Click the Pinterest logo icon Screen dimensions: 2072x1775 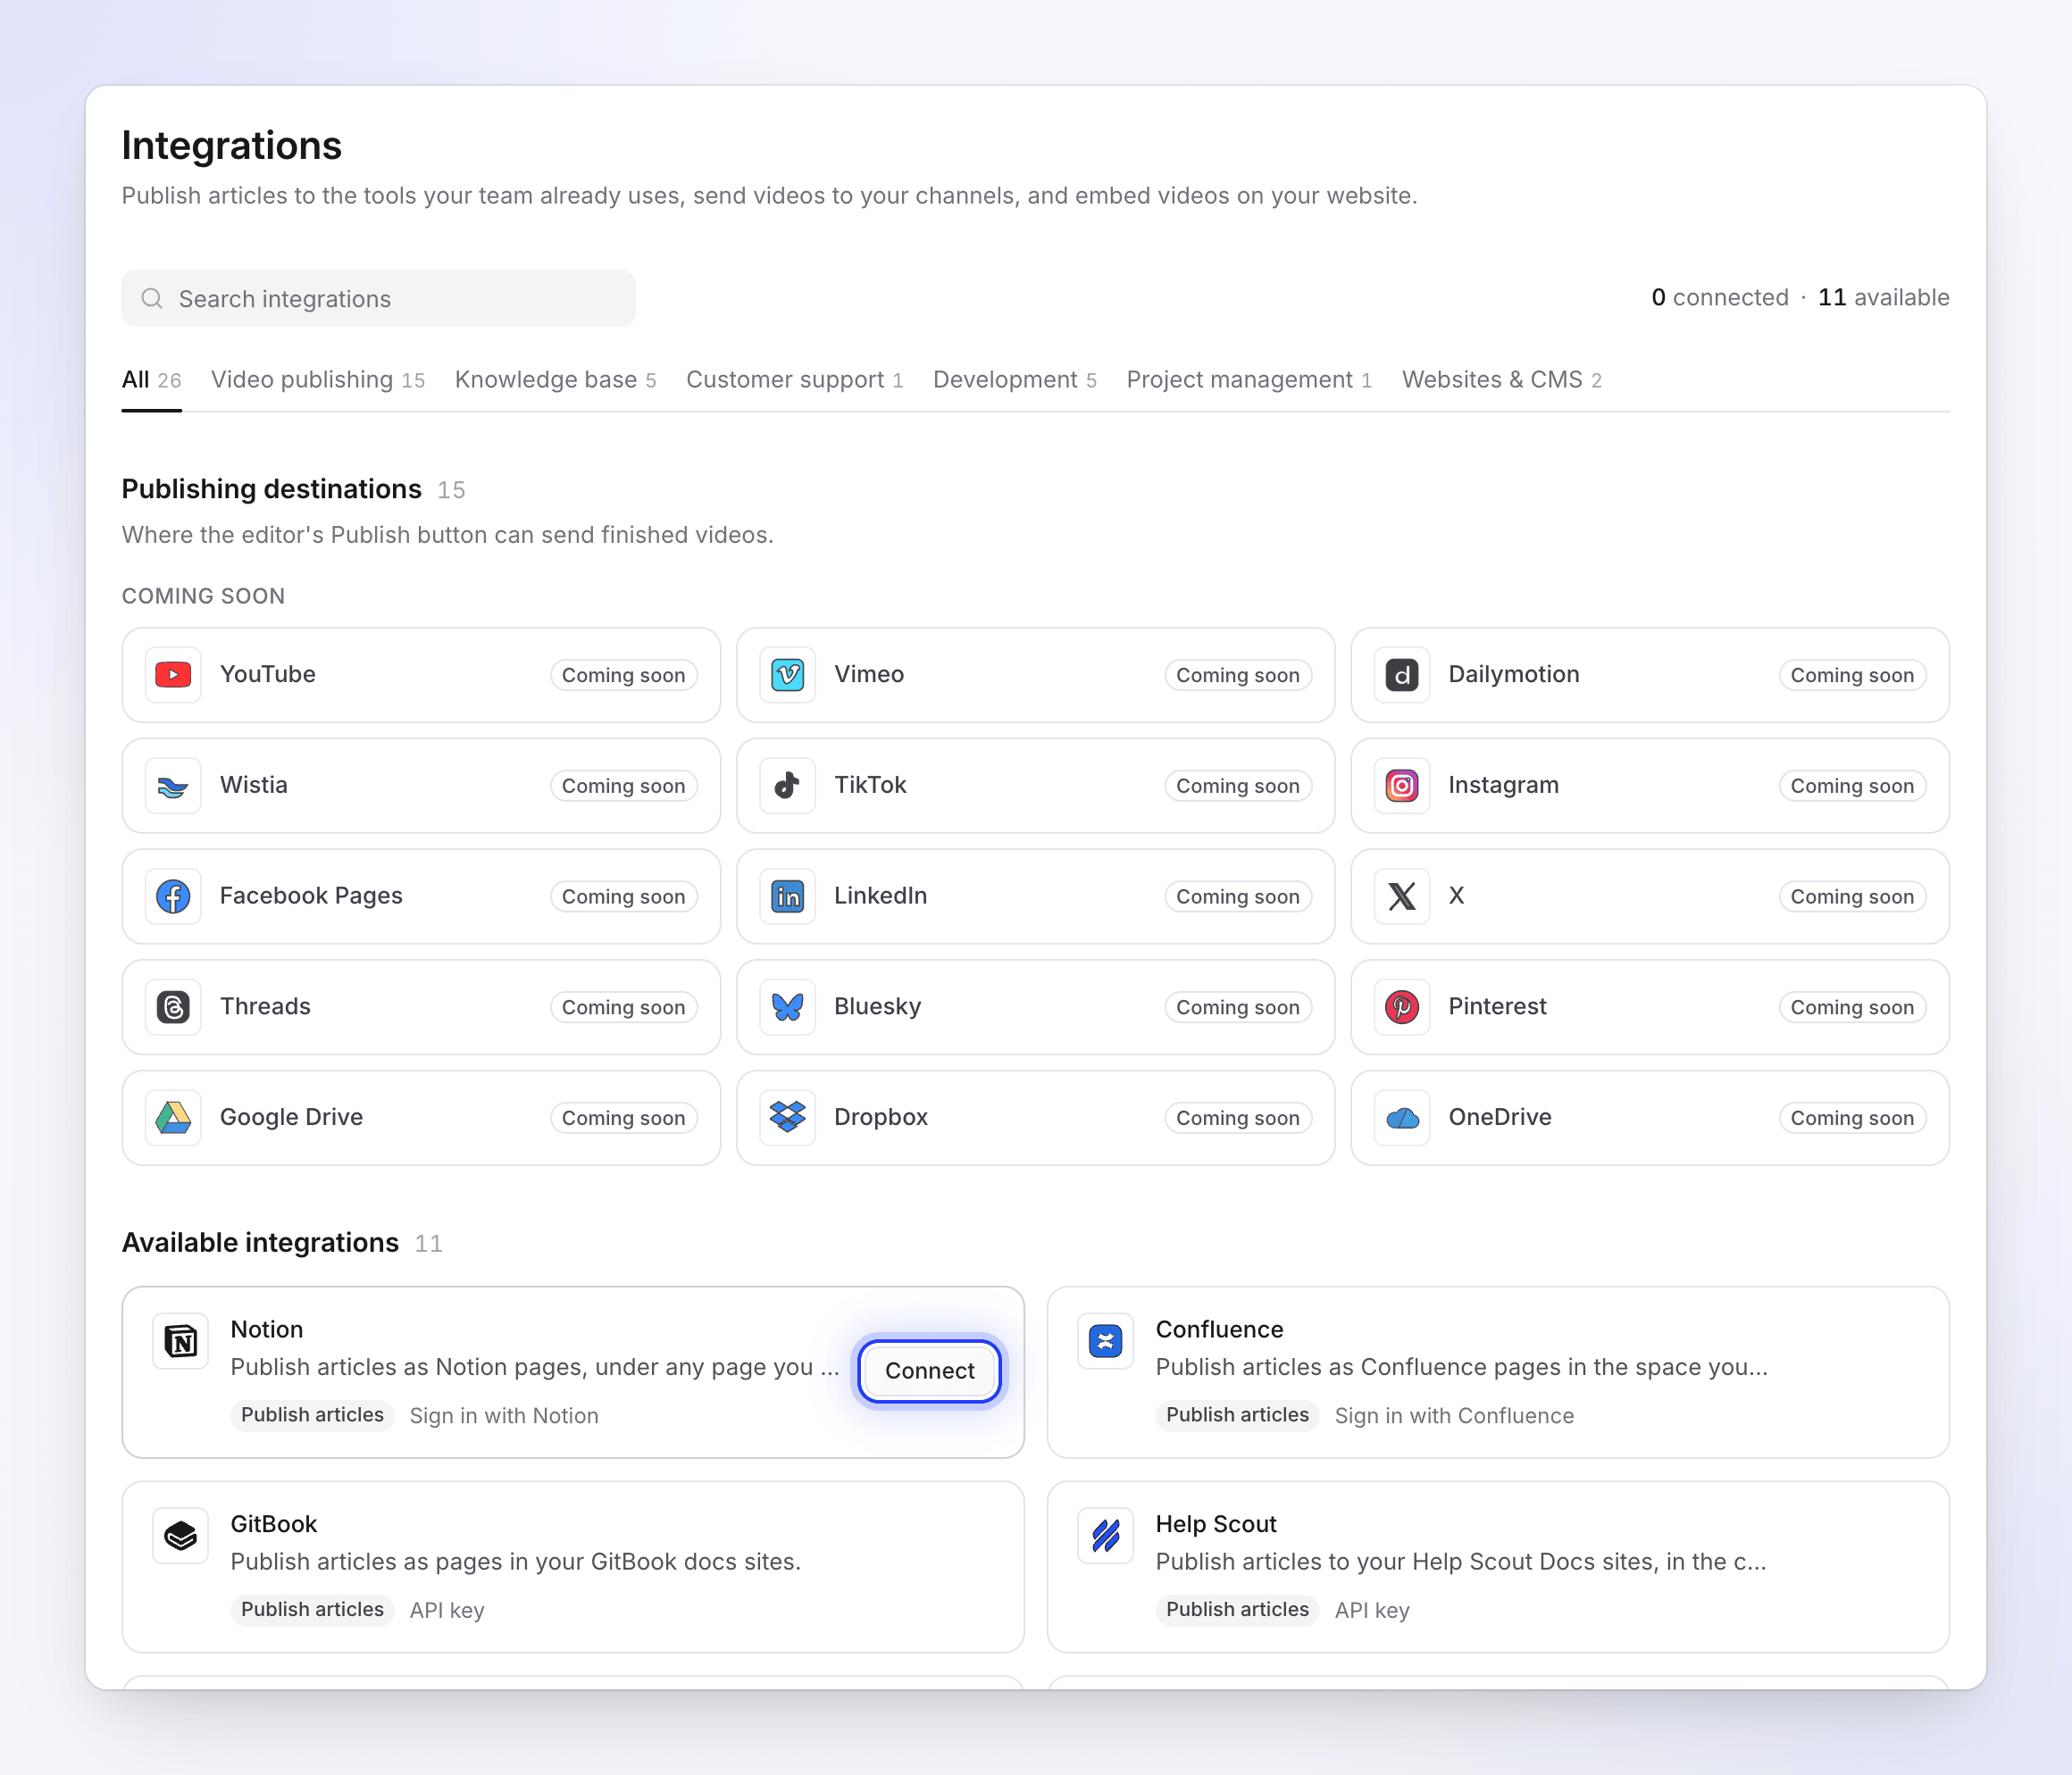1402,1007
